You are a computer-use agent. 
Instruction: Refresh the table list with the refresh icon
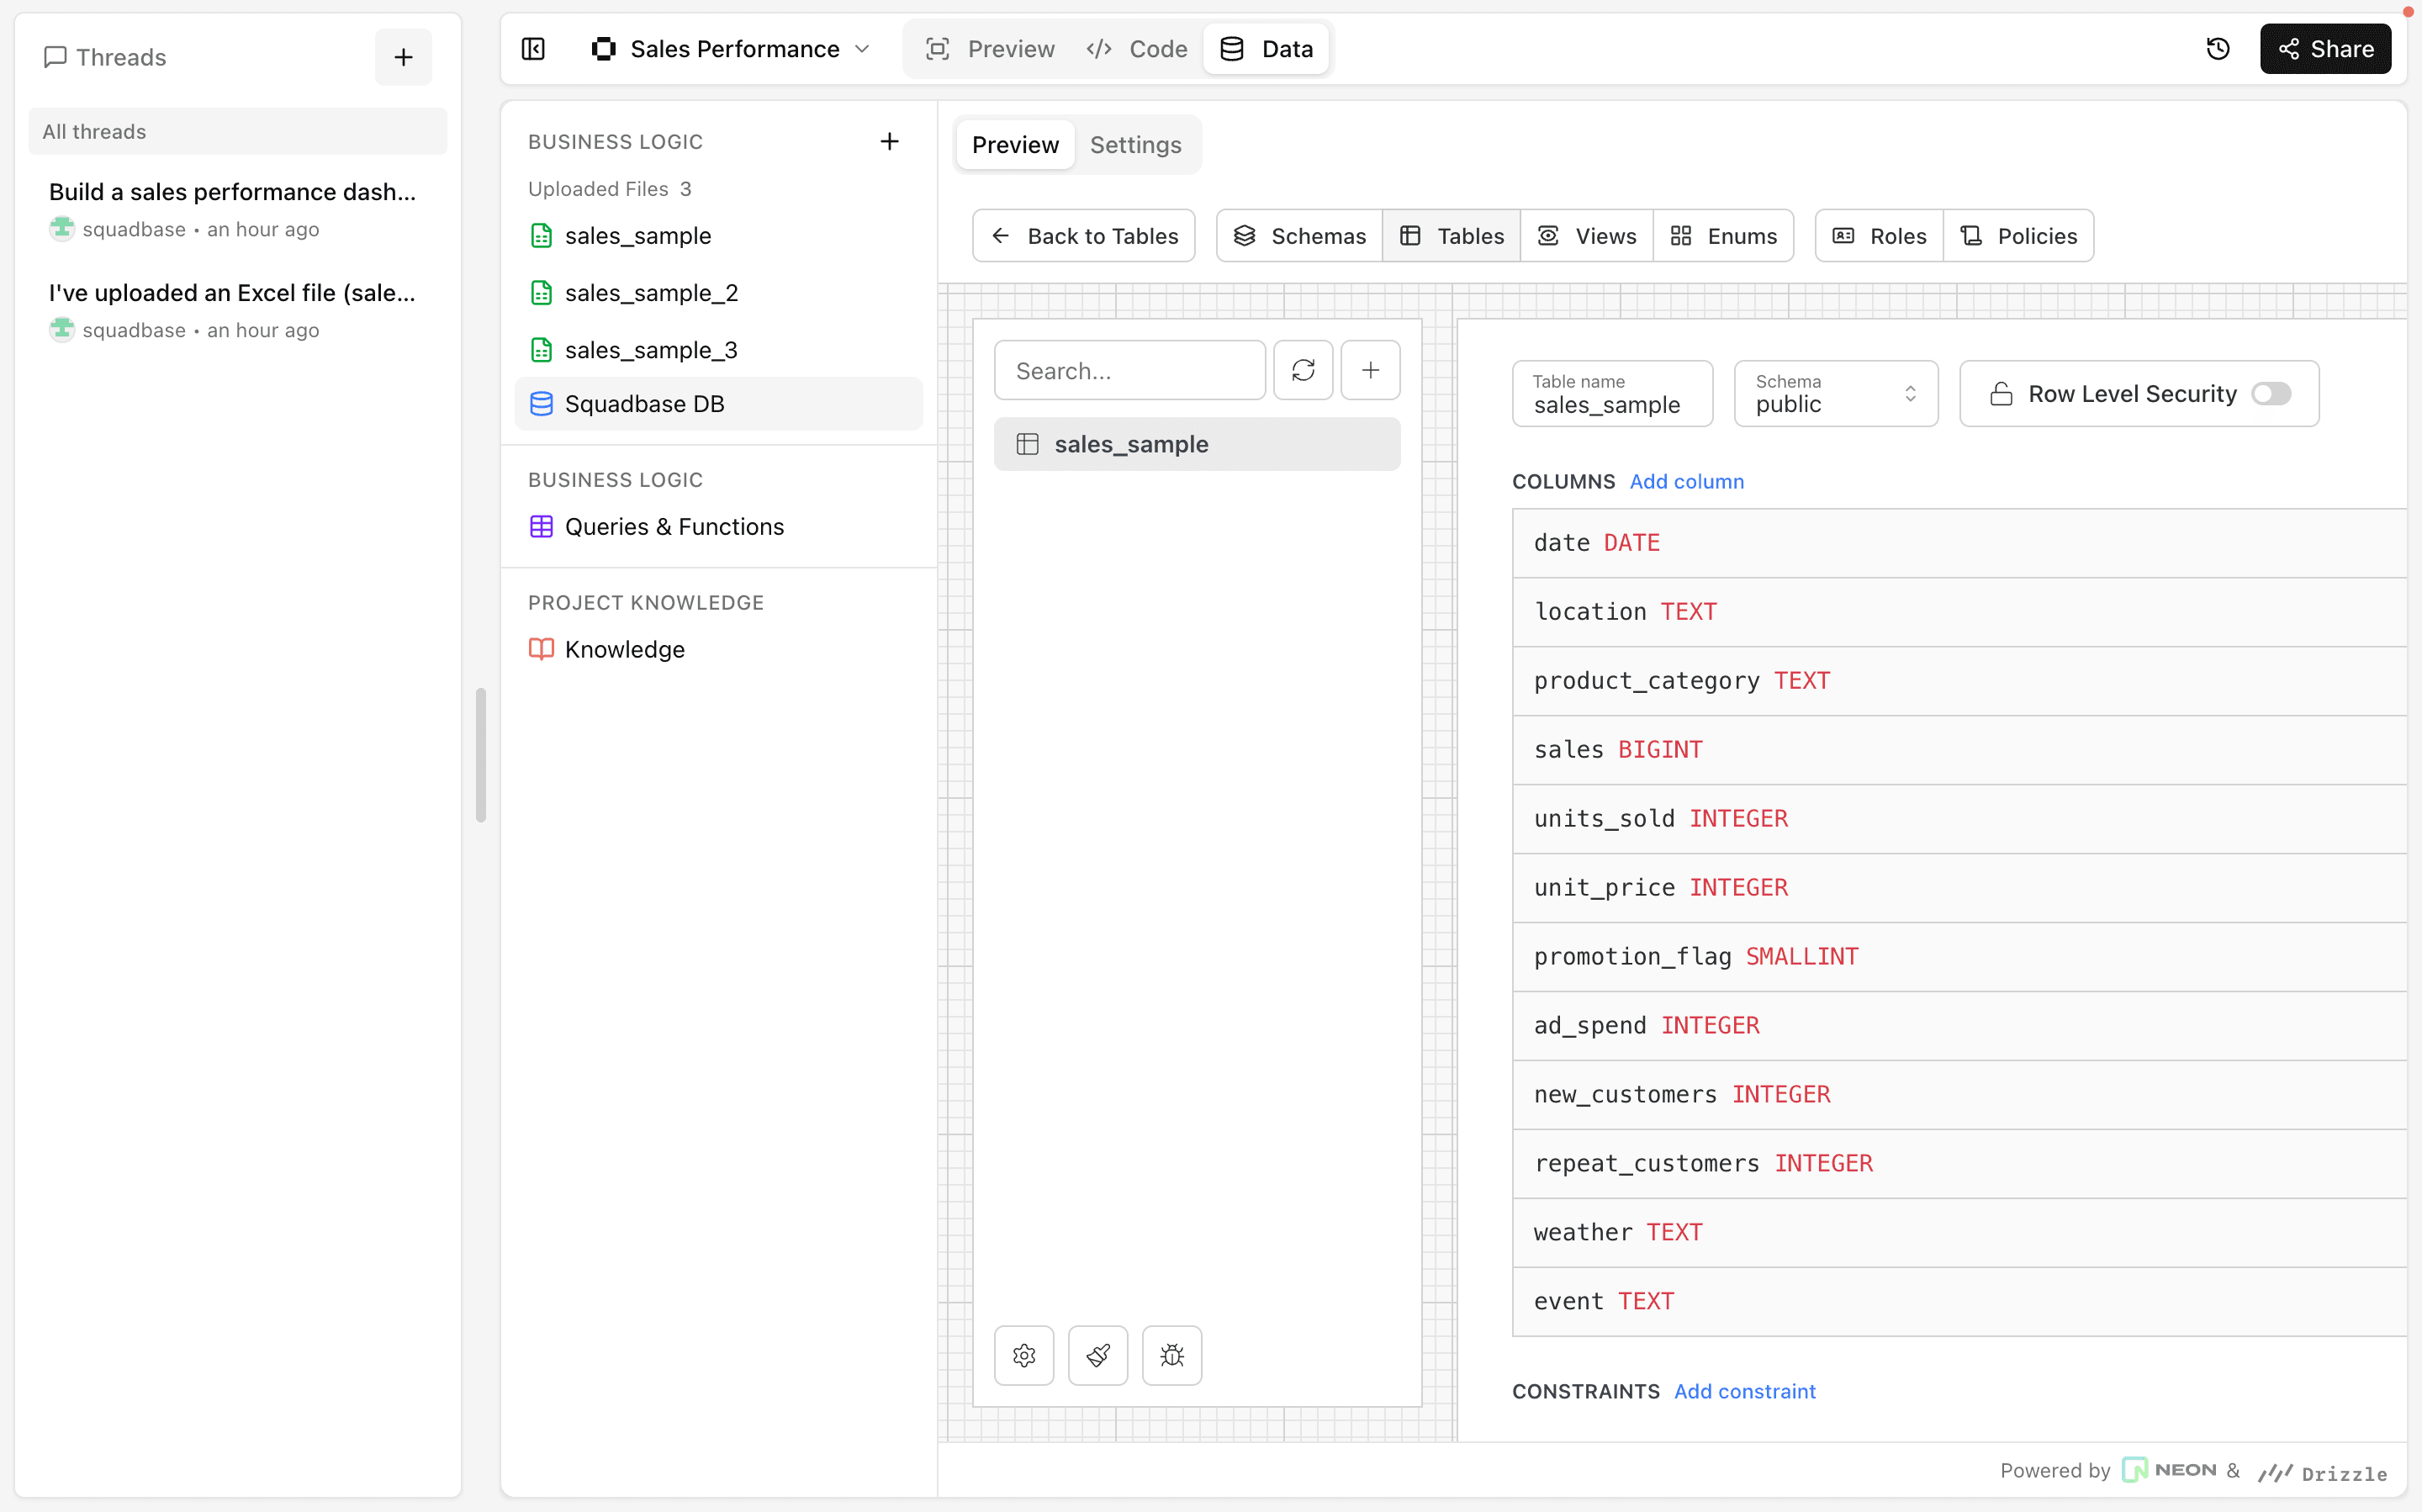(1302, 370)
